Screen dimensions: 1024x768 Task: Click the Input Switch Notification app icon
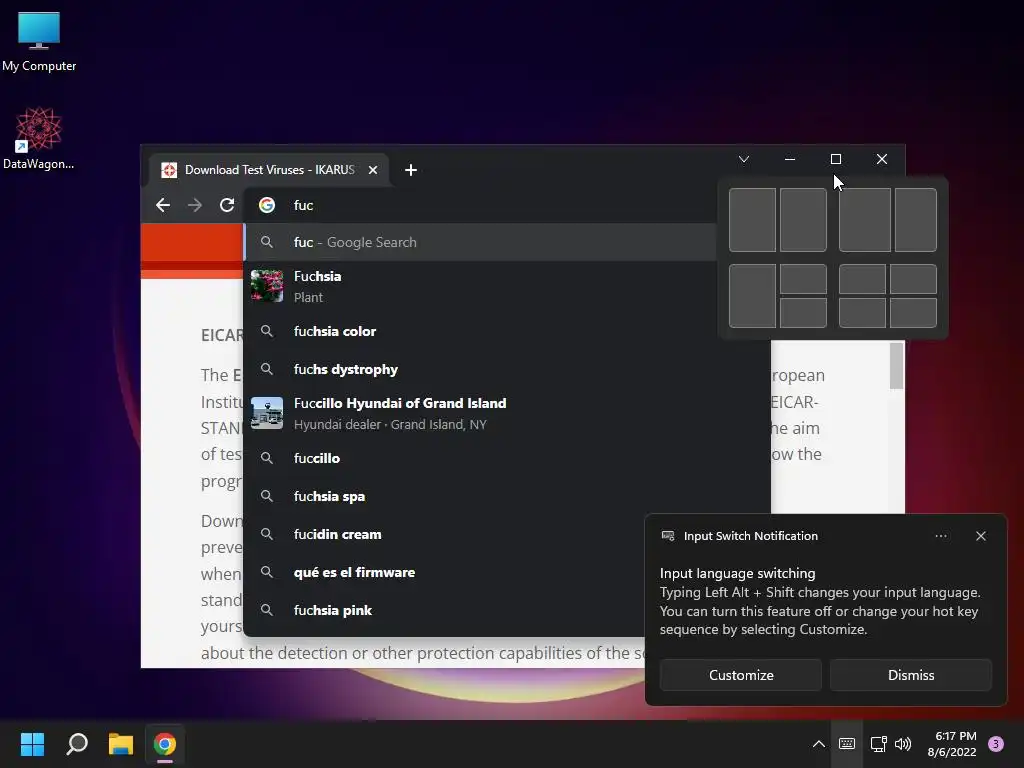point(668,536)
